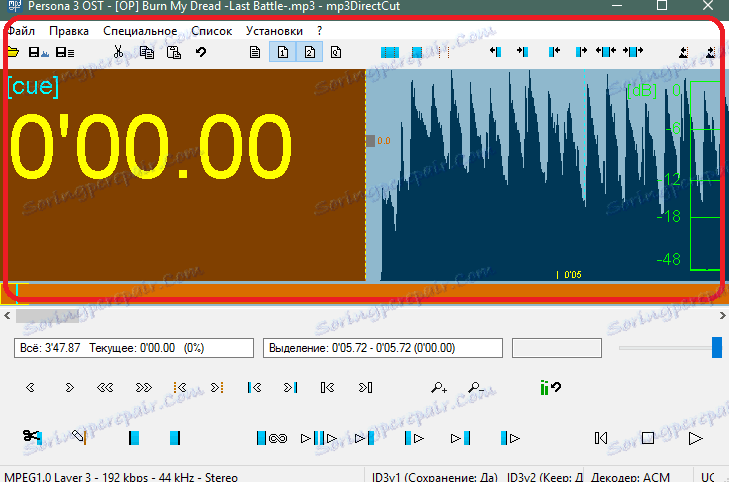Play up to selection start button
The height and width of the screenshot is (482, 729).
pyautogui.click(x=364, y=438)
